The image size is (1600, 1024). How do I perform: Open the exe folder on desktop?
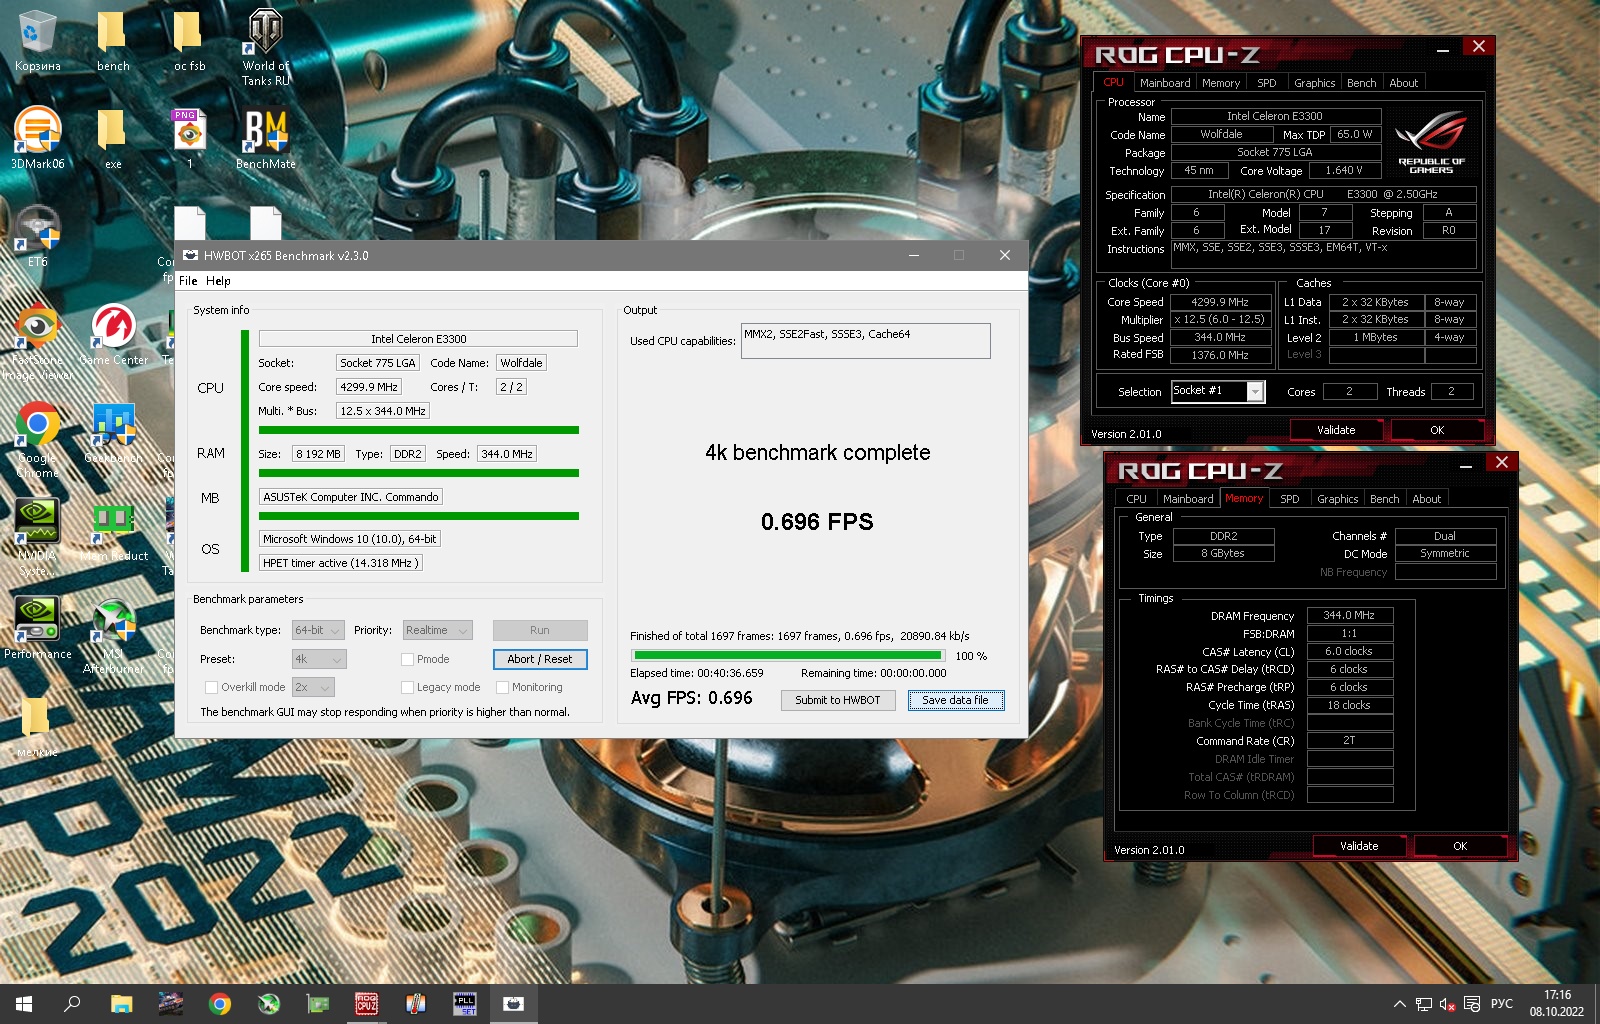(x=113, y=138)
